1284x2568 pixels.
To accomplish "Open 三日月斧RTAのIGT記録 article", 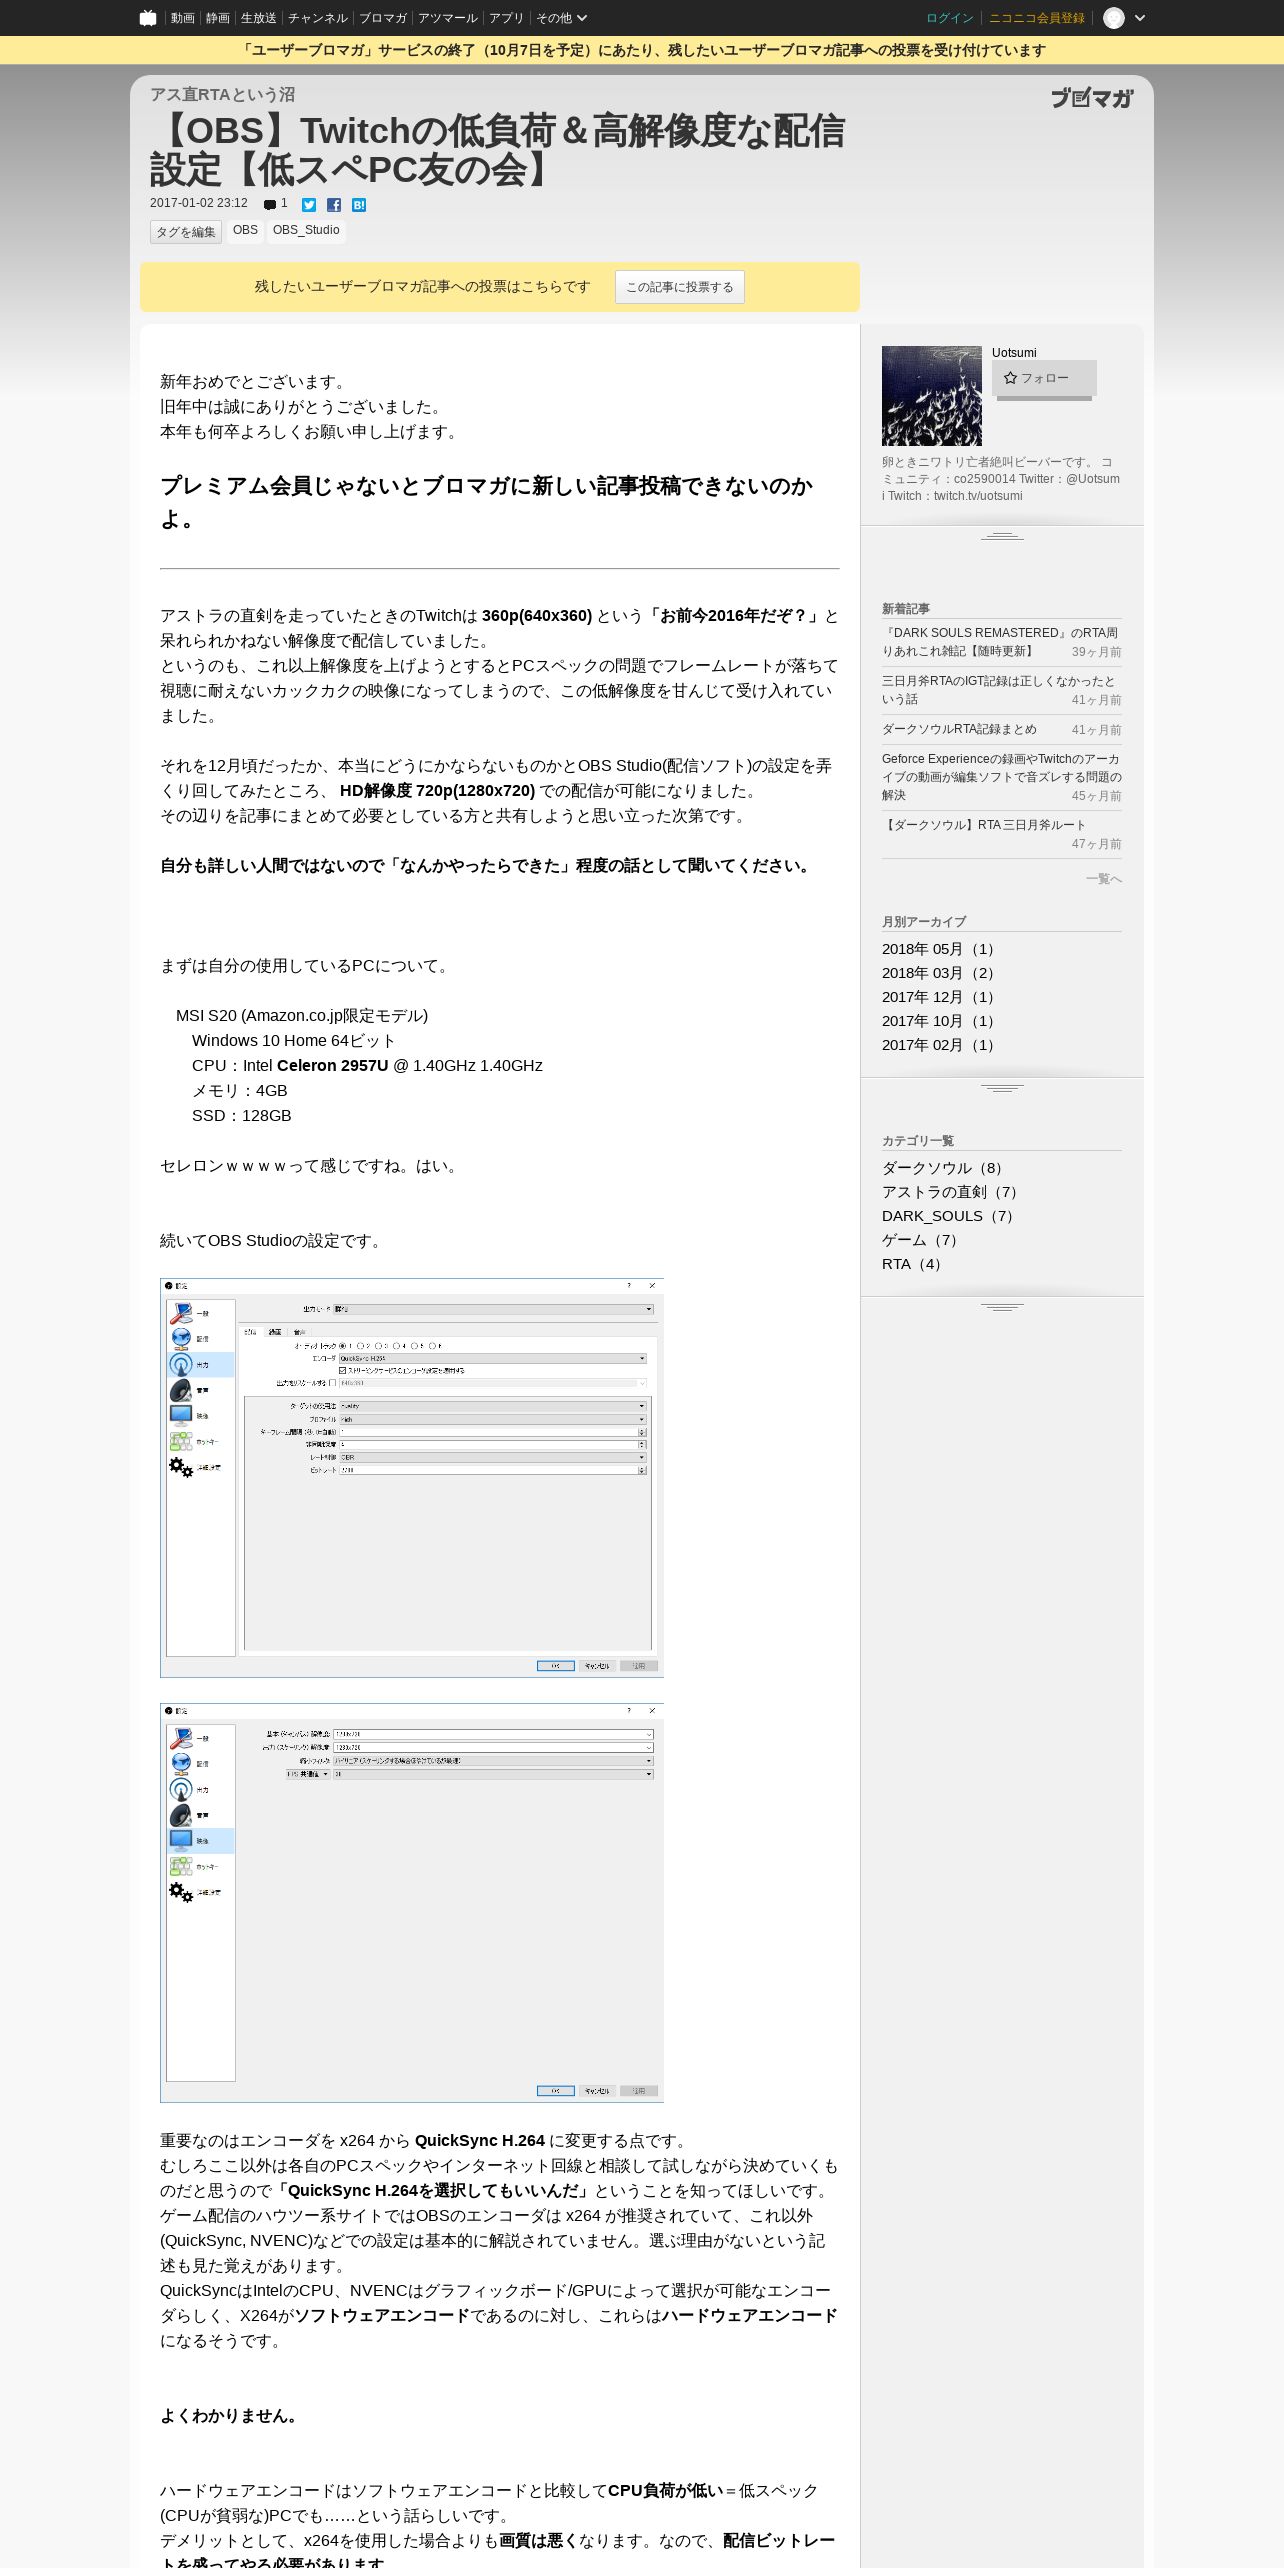I will [x=1000, y=690].
